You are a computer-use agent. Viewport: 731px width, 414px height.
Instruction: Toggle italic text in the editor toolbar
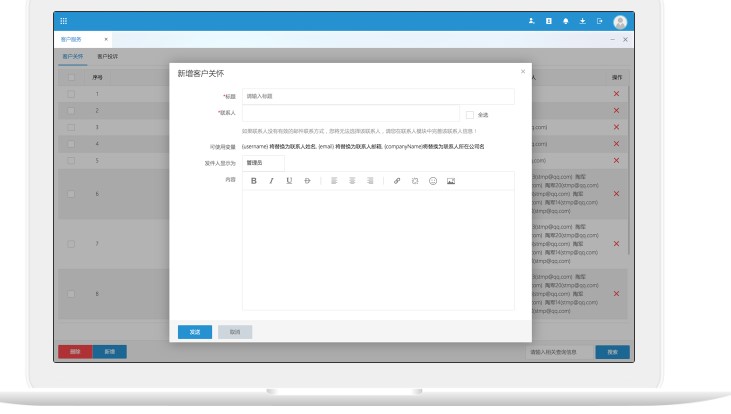271,181
